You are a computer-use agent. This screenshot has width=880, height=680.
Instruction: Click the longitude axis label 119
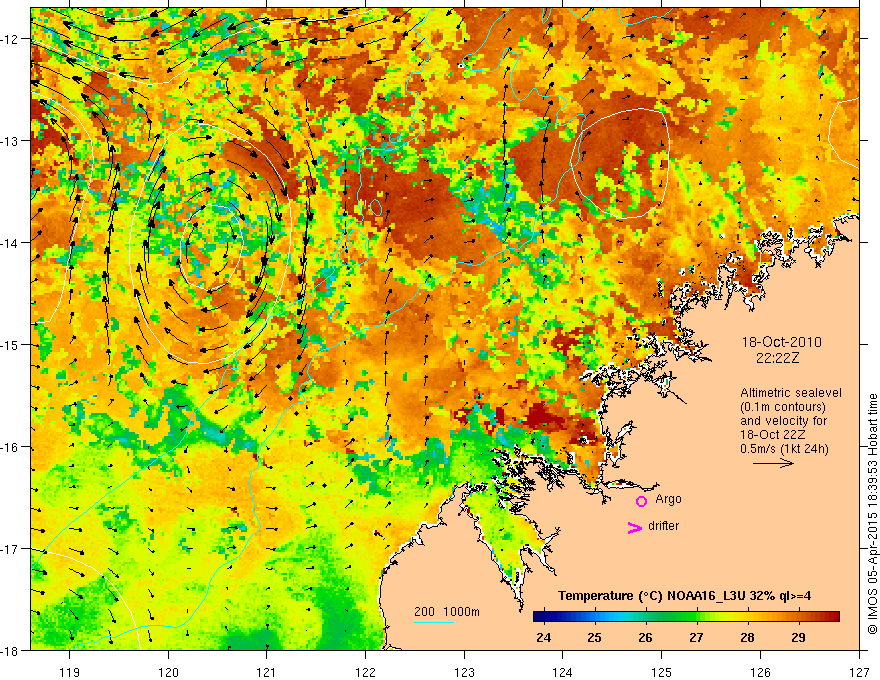[70, 672]
